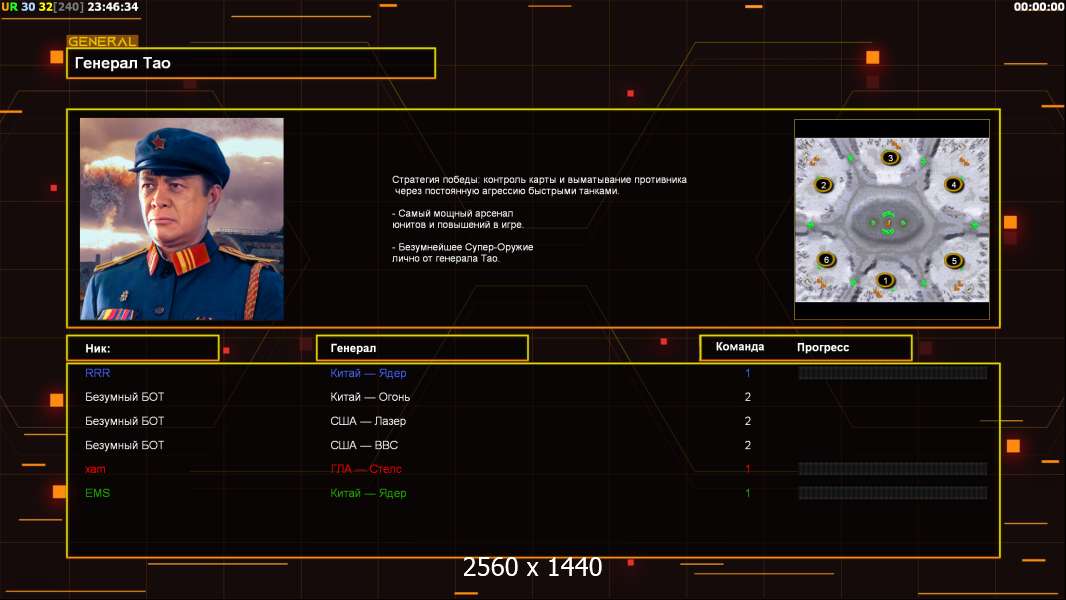Select player nickname 'RRR'
This screenshot has height=600, width=1066.
point(98,373)
